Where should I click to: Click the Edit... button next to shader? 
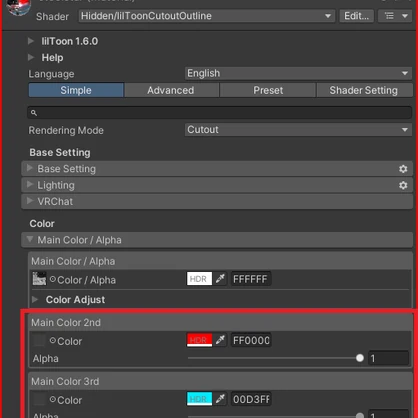point(357,16)
